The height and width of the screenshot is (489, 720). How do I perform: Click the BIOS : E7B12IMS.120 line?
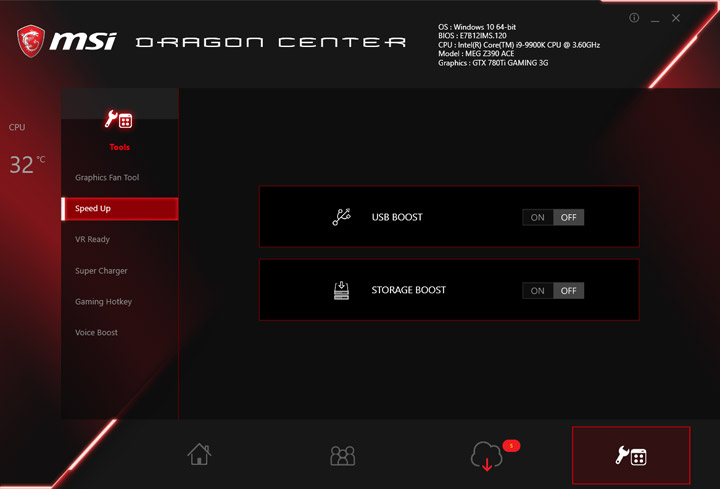[x=472, y=36]
